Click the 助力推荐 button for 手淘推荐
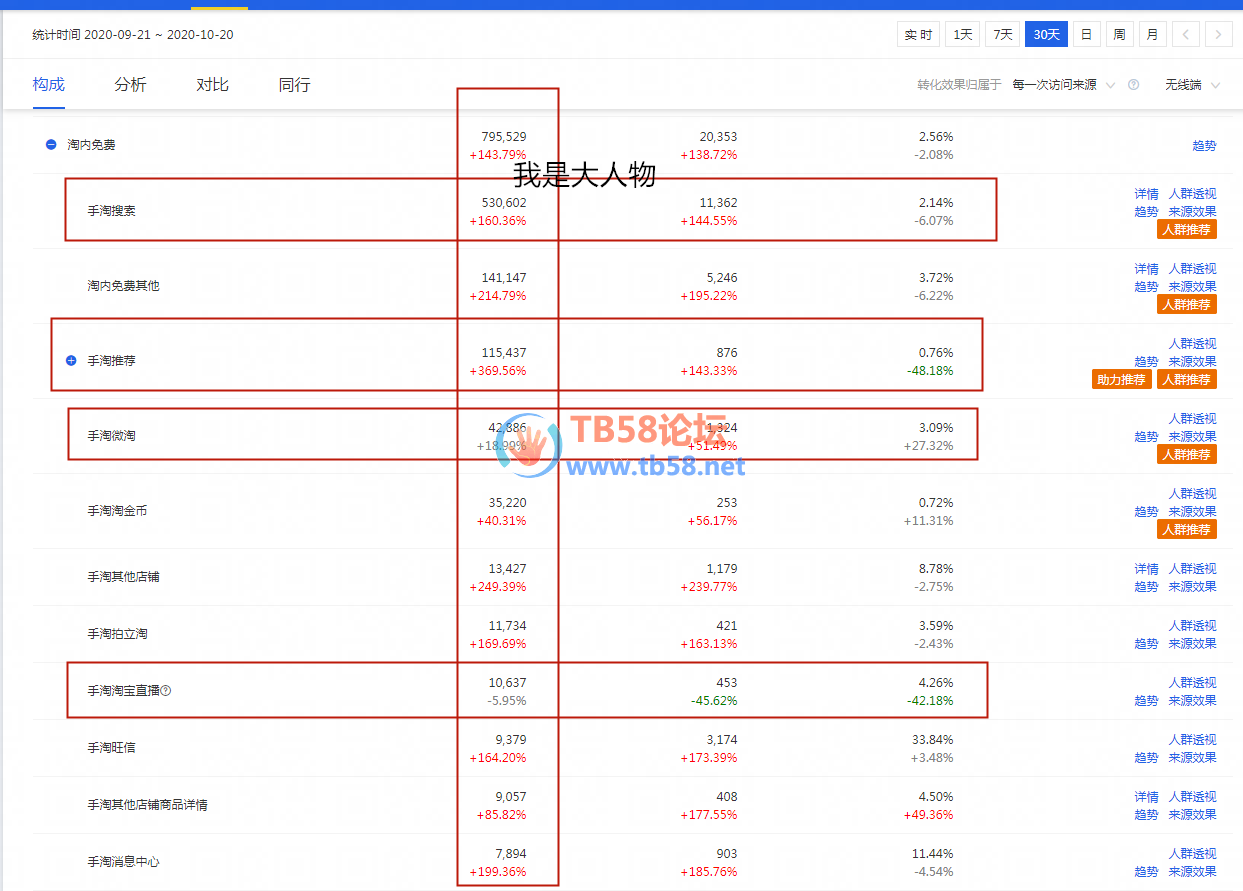 [x=1121, y=380]
